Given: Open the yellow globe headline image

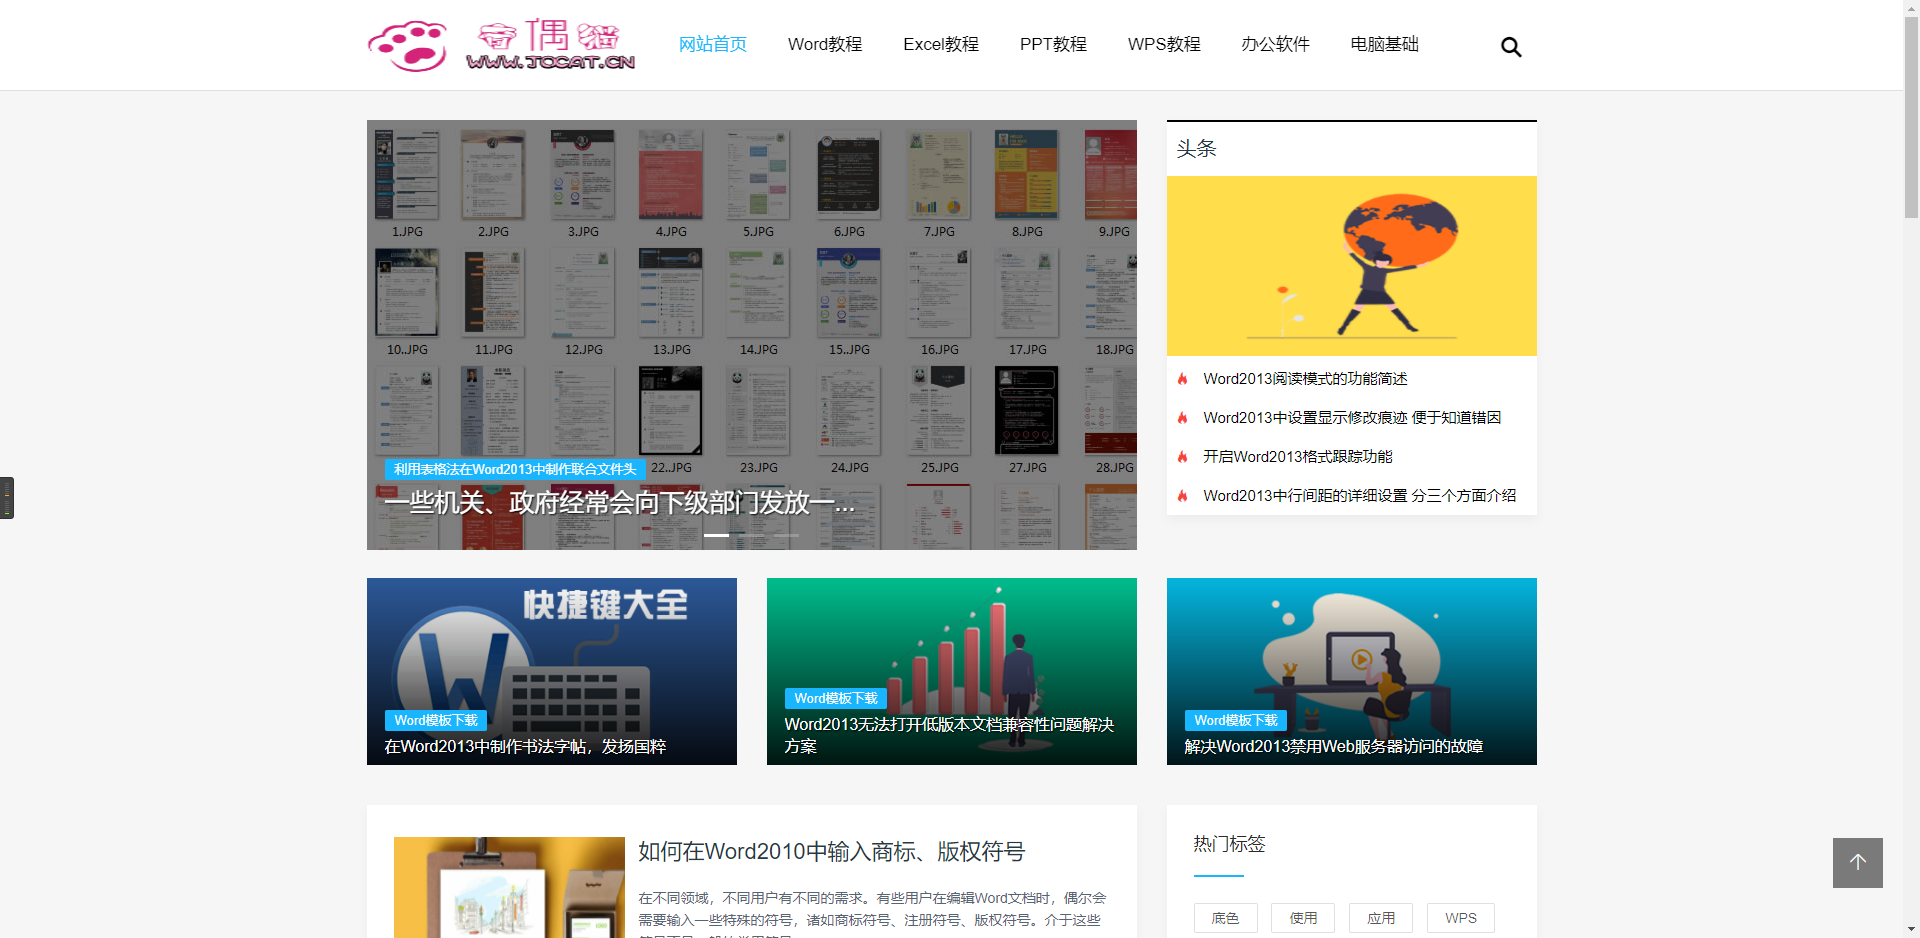Looking at the screenshot, I should tap(1352, 266).
